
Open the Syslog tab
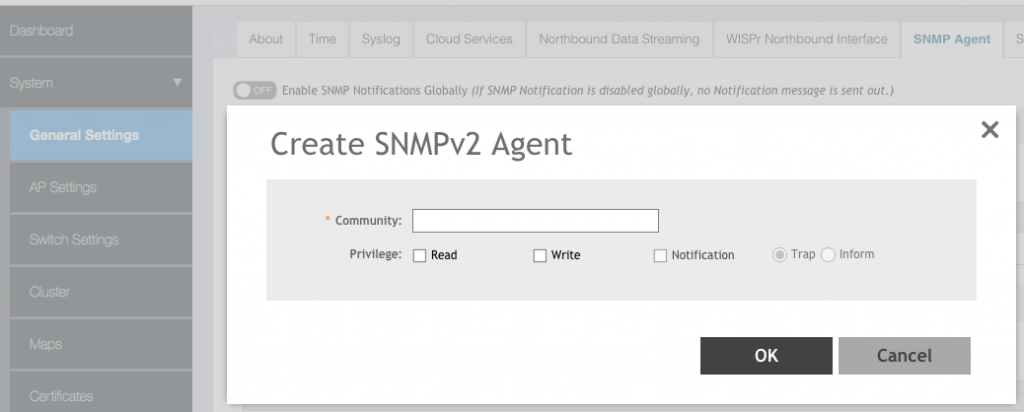tap(380, 39)
